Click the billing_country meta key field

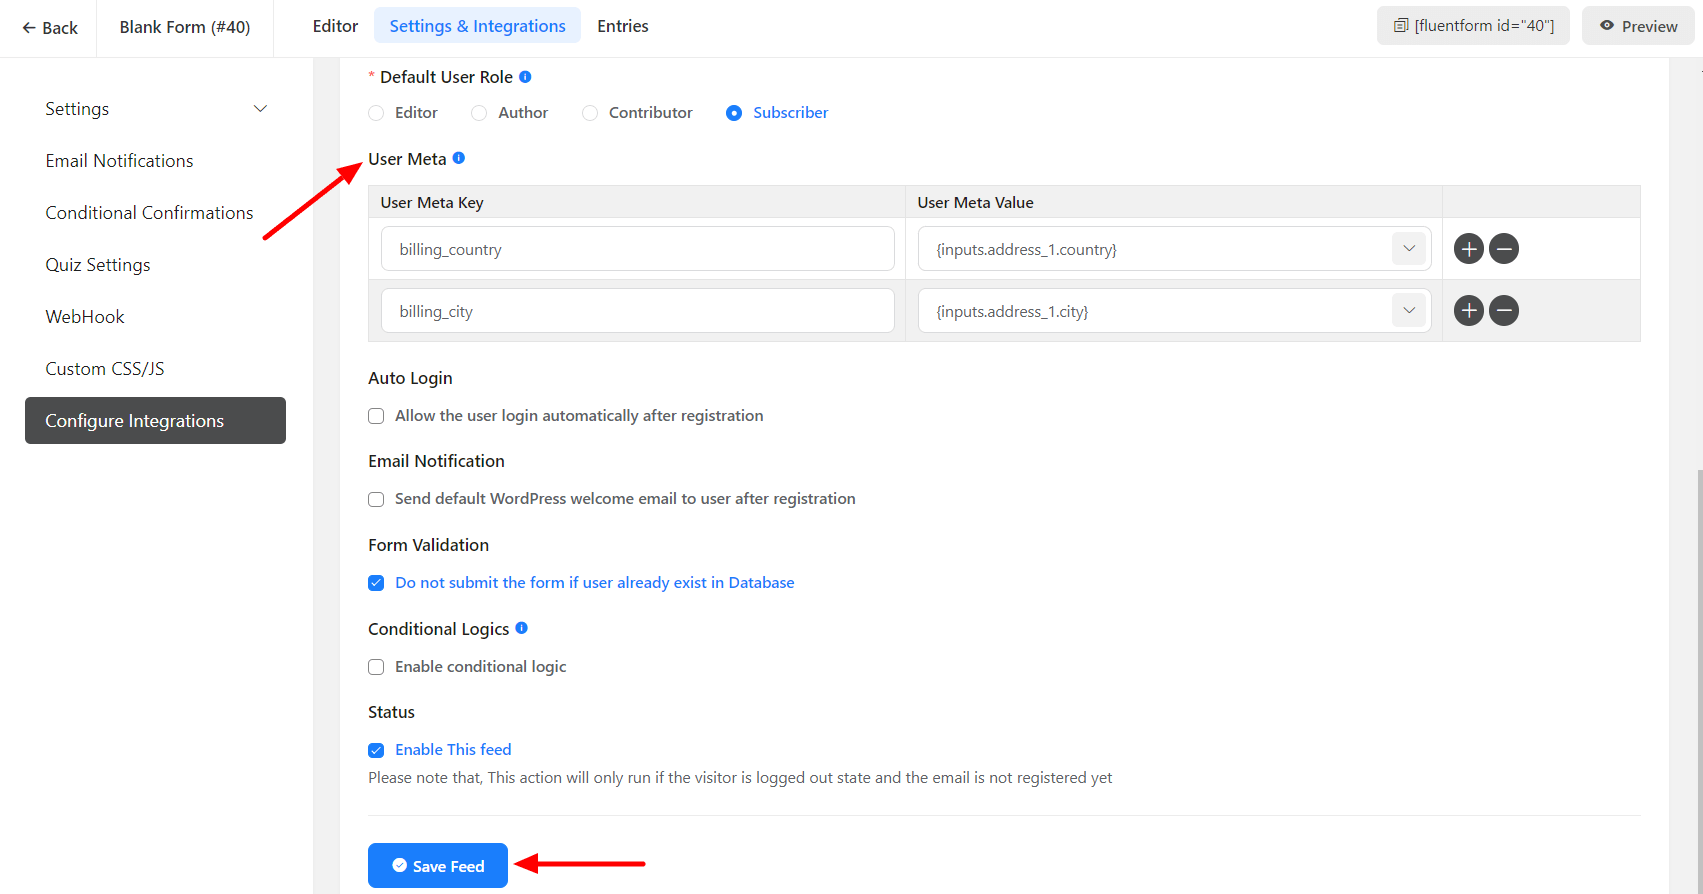(637, 249)
